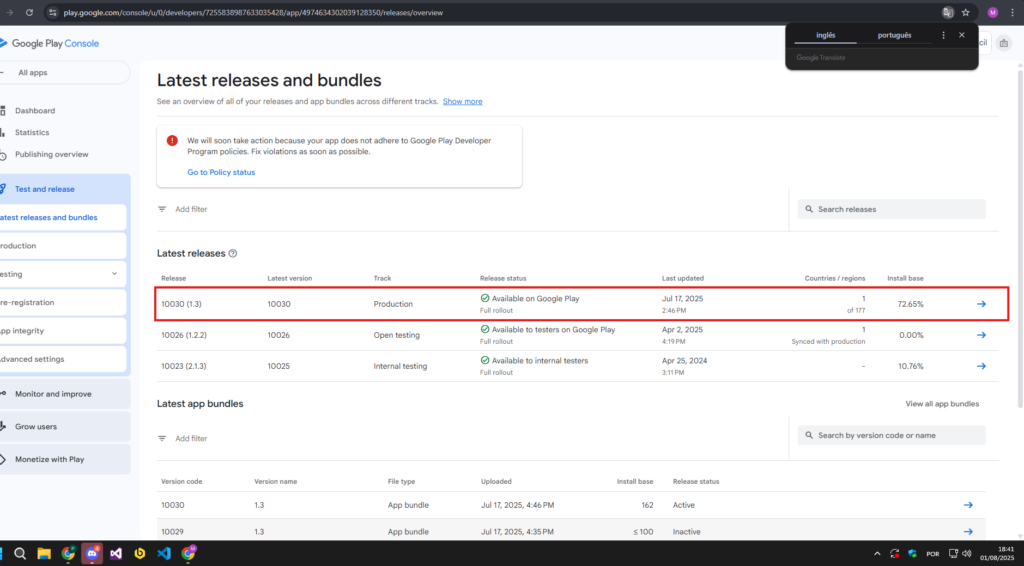Click the Go to Policy status link
The width and height of the screenshot is (1024, 566).
221,172
